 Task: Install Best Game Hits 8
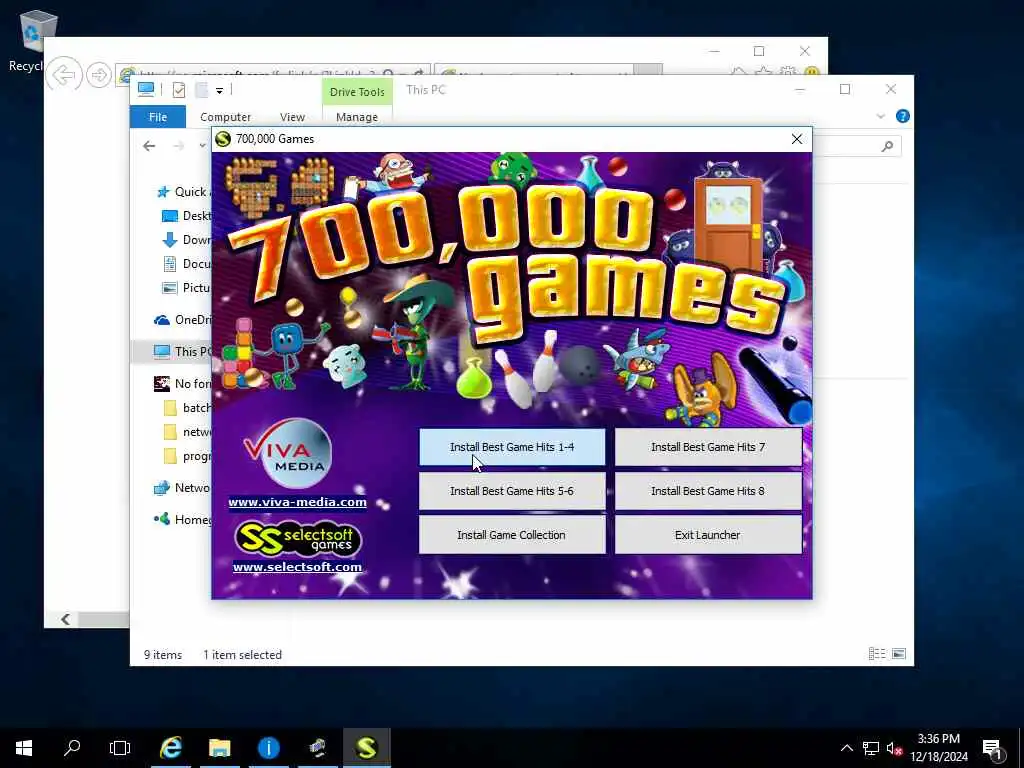pos(708,491)
